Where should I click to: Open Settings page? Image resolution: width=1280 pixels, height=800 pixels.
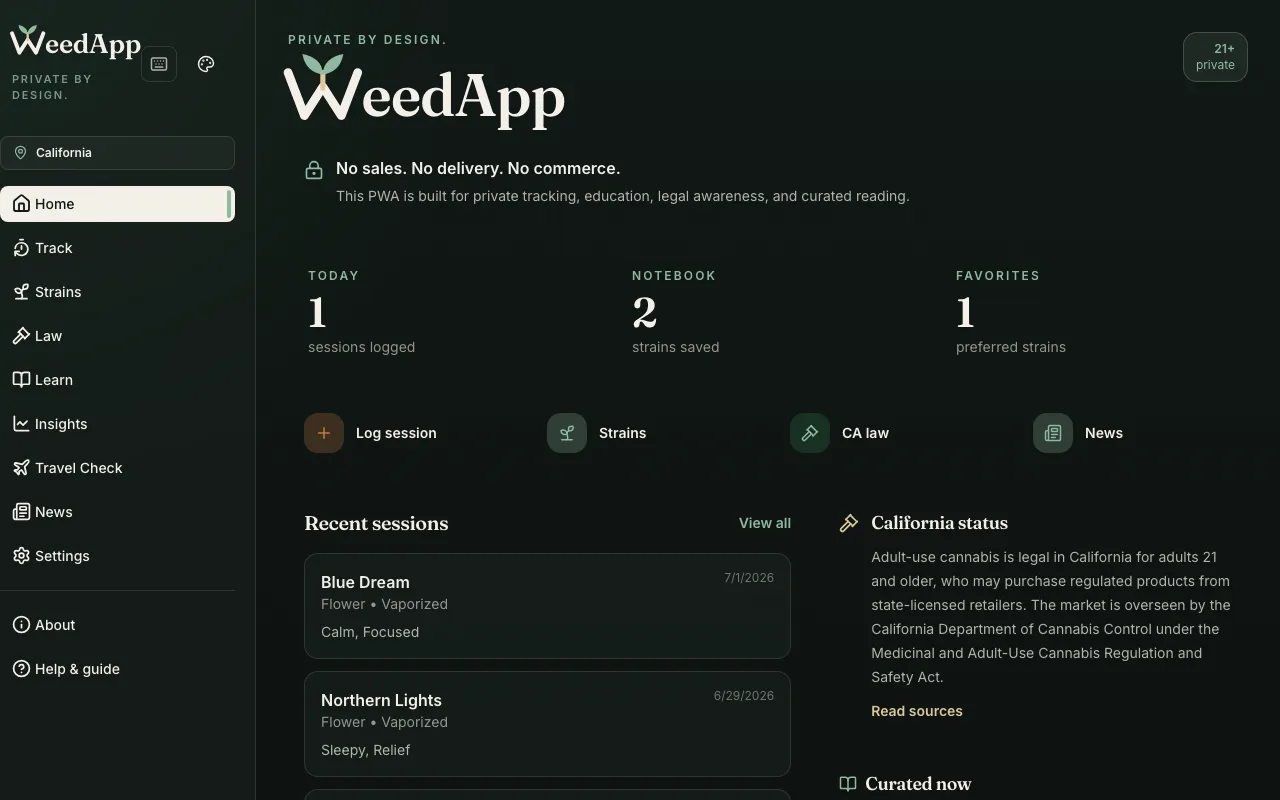(117, 556)
